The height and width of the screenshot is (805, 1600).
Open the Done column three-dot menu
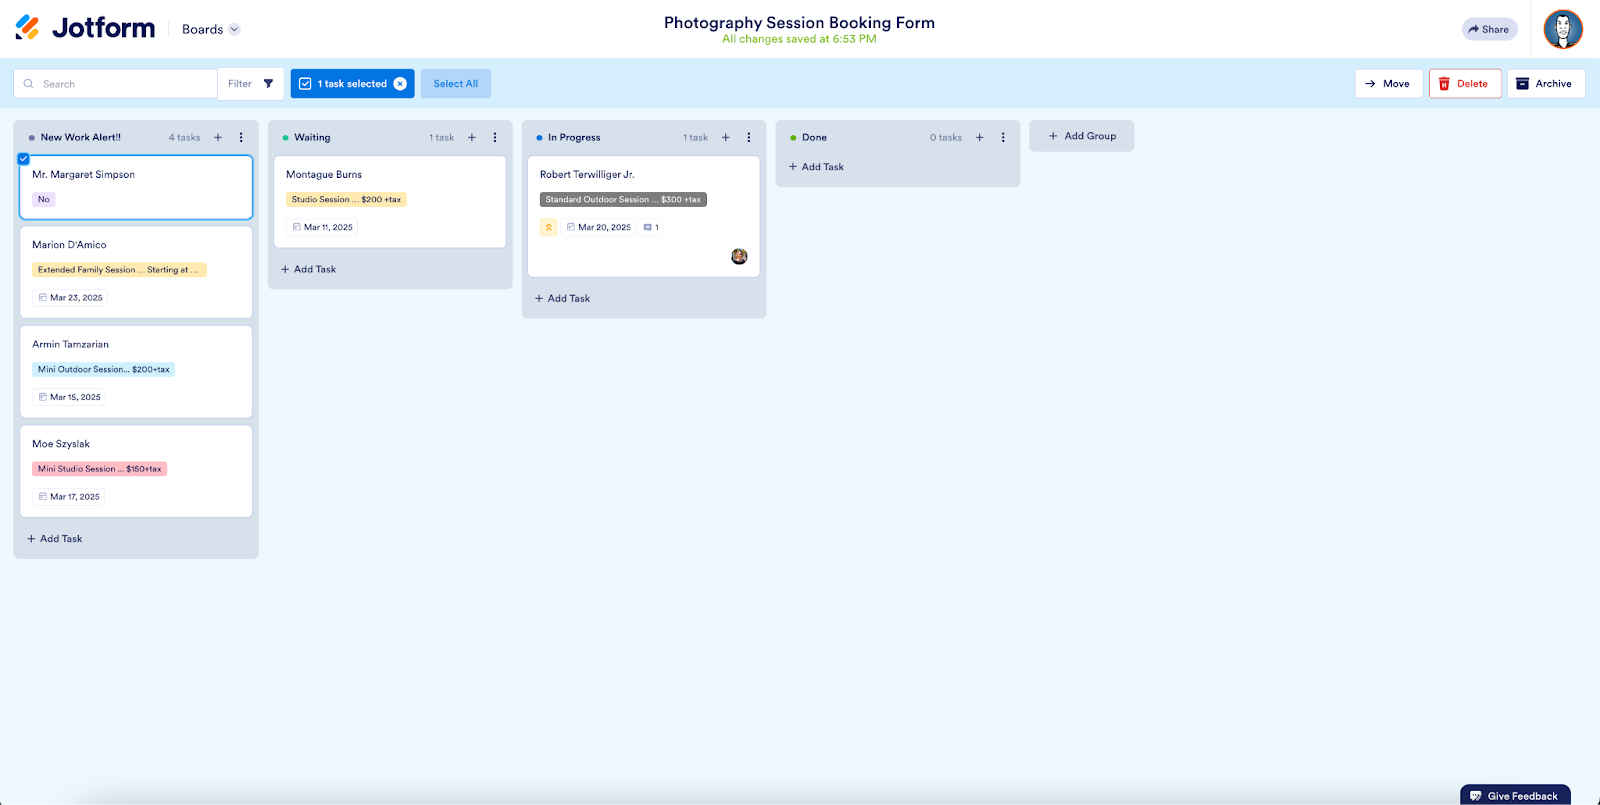(1003, 138)
